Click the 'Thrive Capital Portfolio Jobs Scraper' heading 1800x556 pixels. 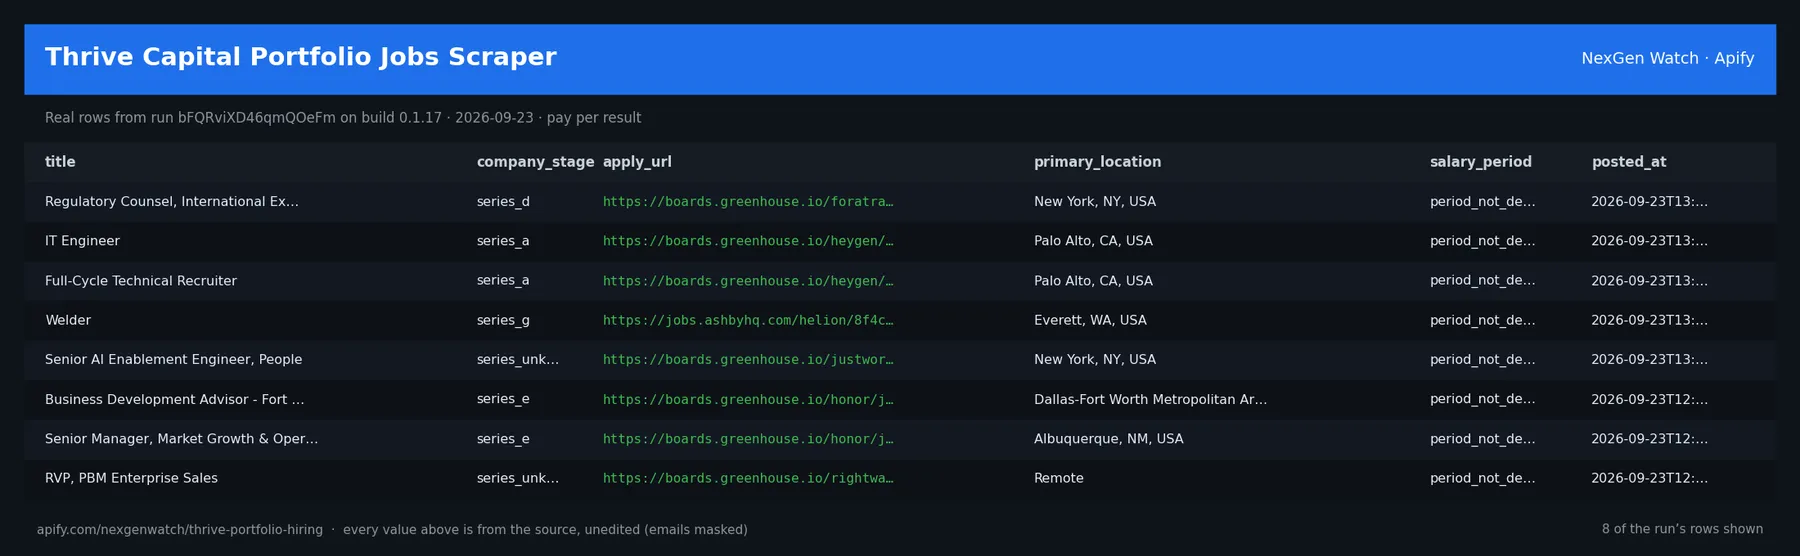[x=300, y=57]
